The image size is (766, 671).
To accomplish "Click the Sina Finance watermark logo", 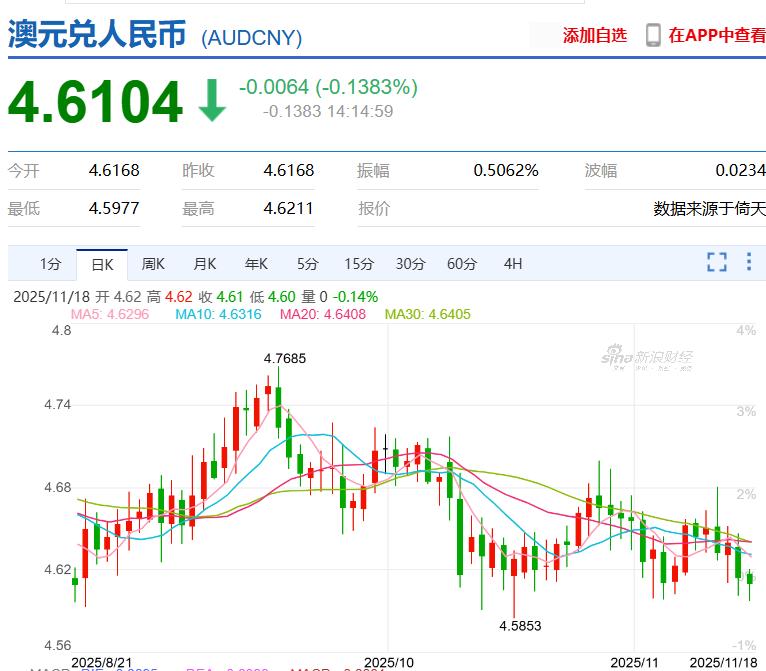I will tap(647, 357).
